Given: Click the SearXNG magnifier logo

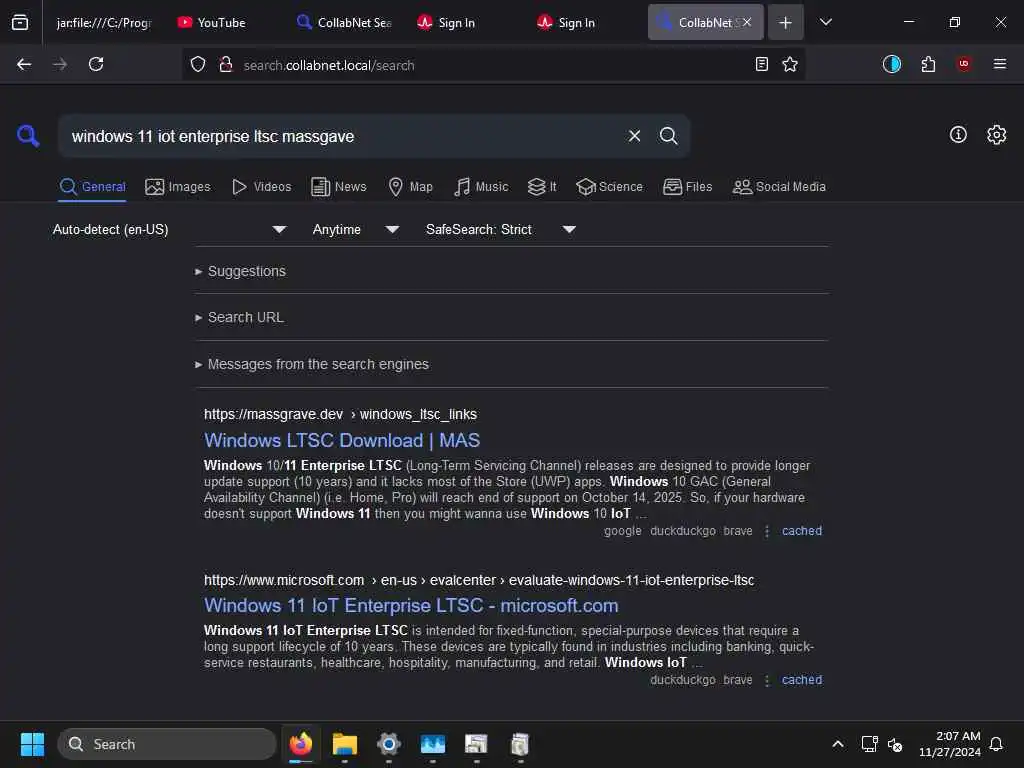Looking at the screenshot, I should [x=28, y=136].
